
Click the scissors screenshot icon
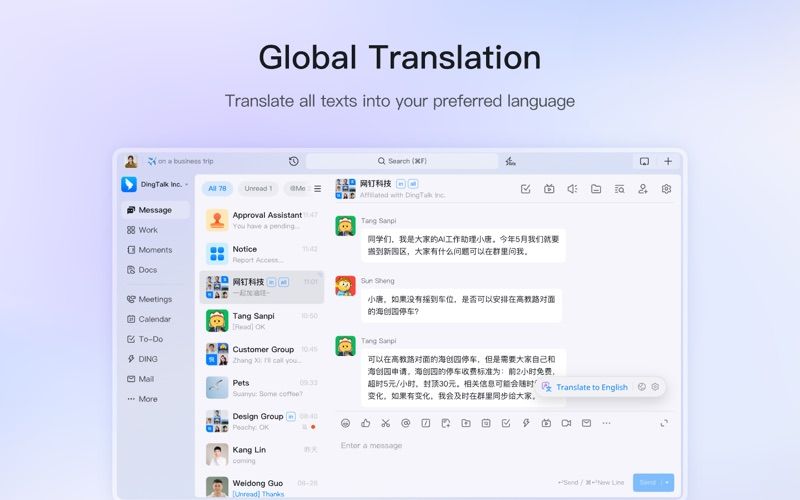tap(386, 423)
